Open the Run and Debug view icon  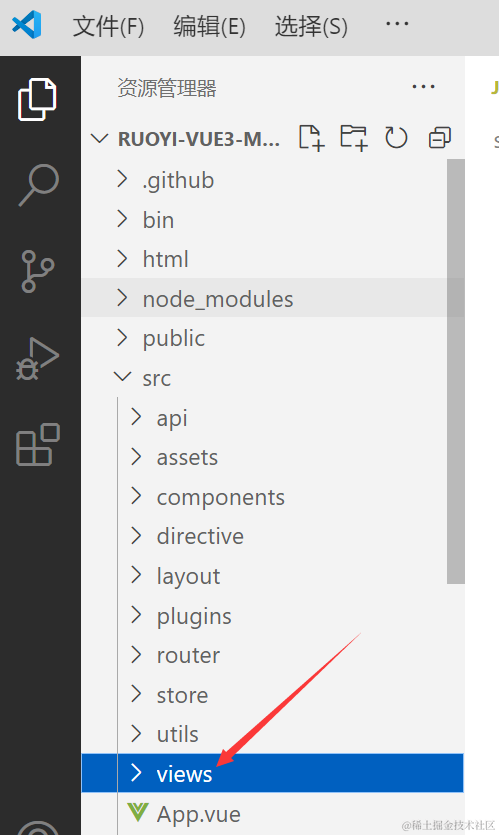click(37, 358)
